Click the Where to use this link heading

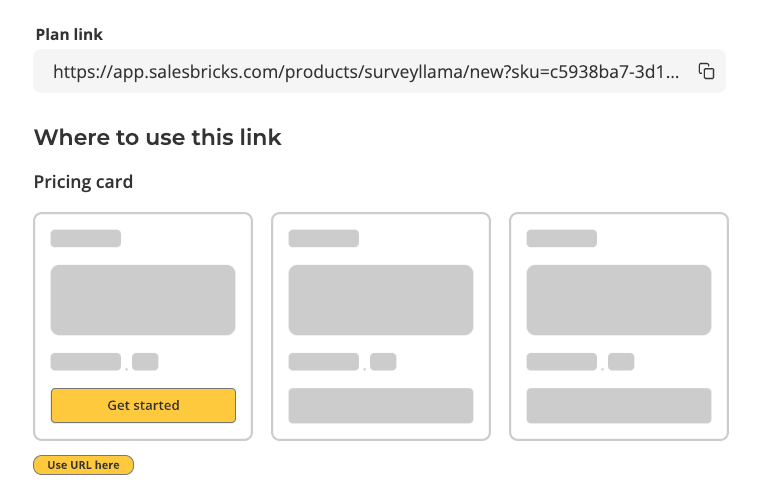[158, 137]
